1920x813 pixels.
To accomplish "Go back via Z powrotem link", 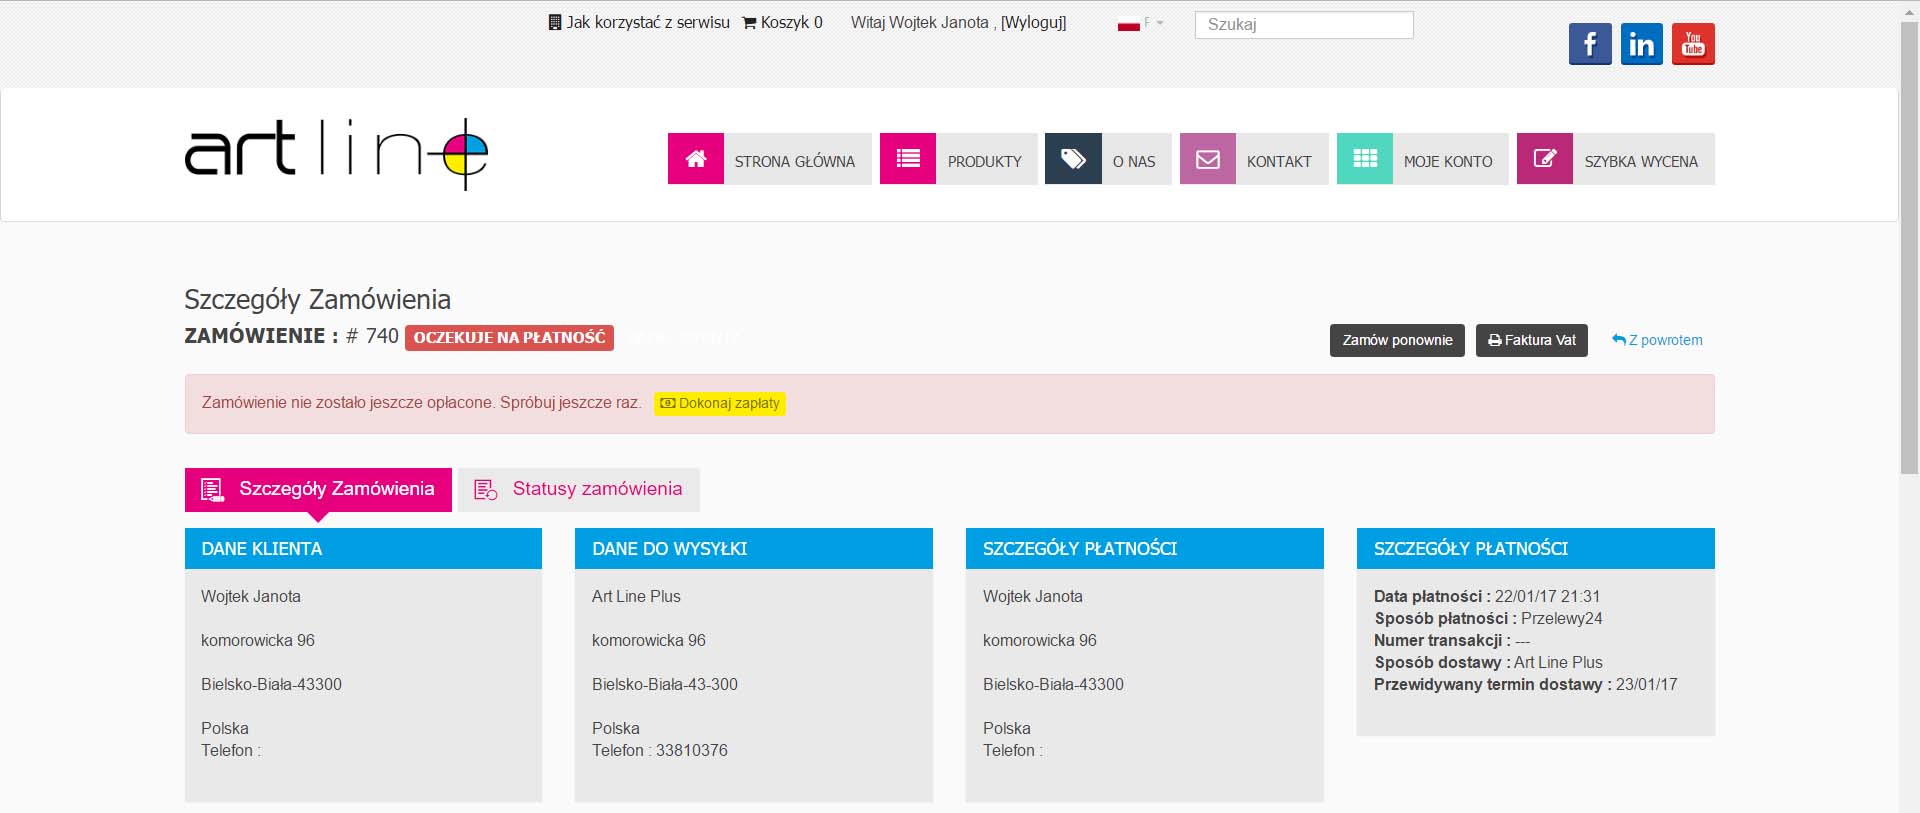I will coord(1657,340).
